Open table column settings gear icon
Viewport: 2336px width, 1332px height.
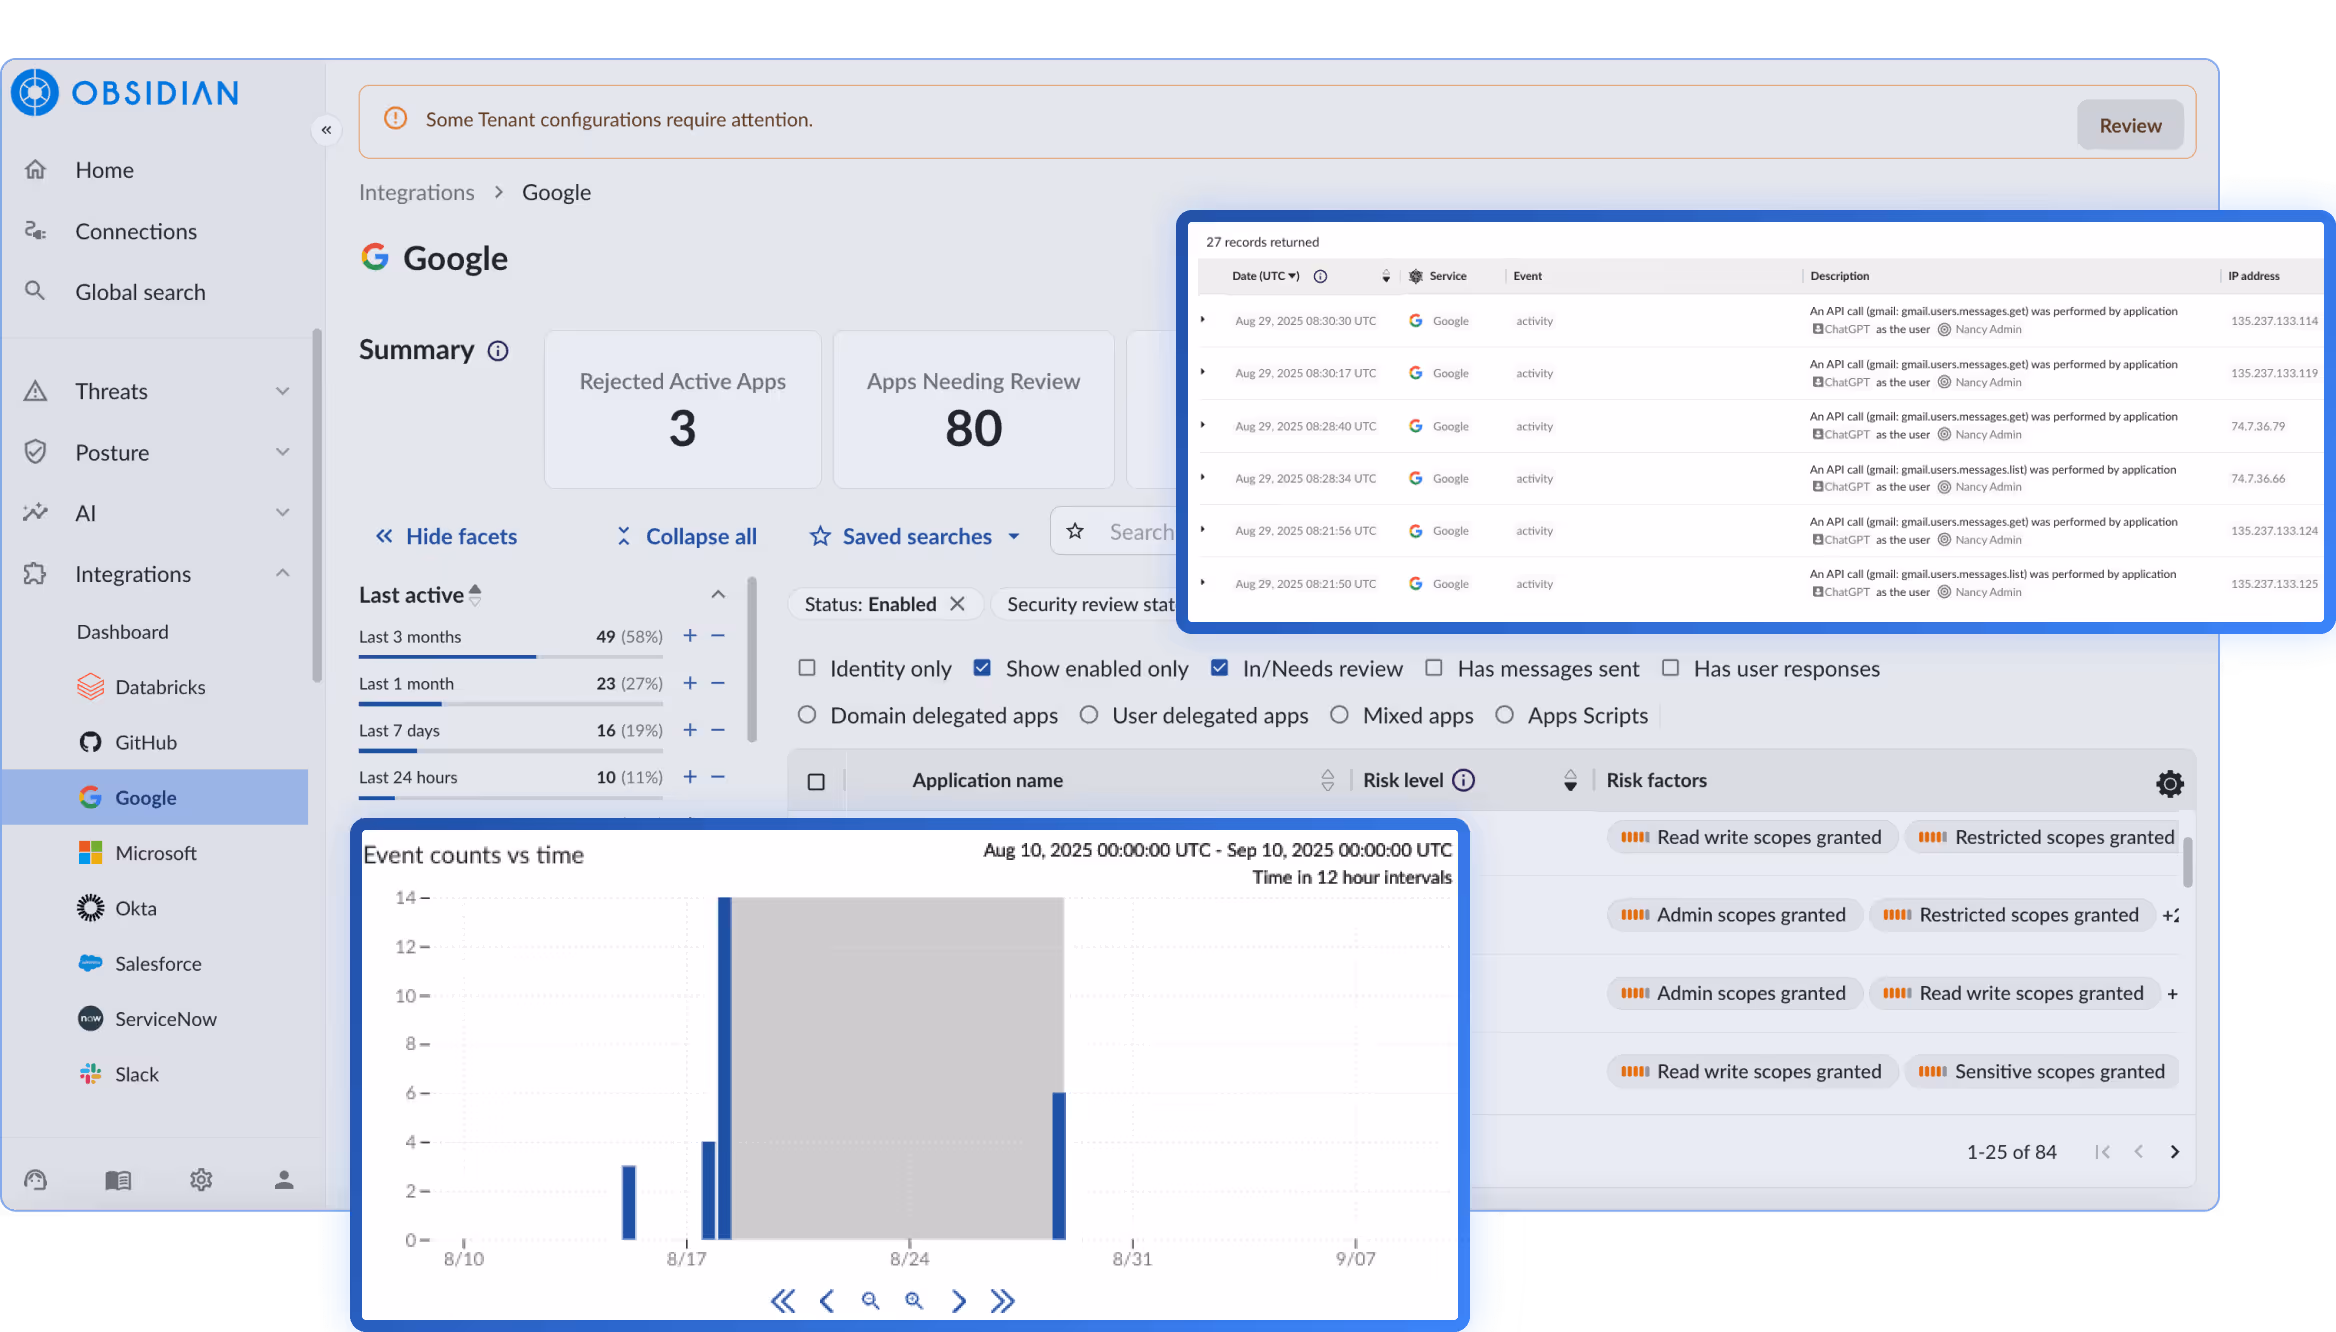(x=2169, y=783)
